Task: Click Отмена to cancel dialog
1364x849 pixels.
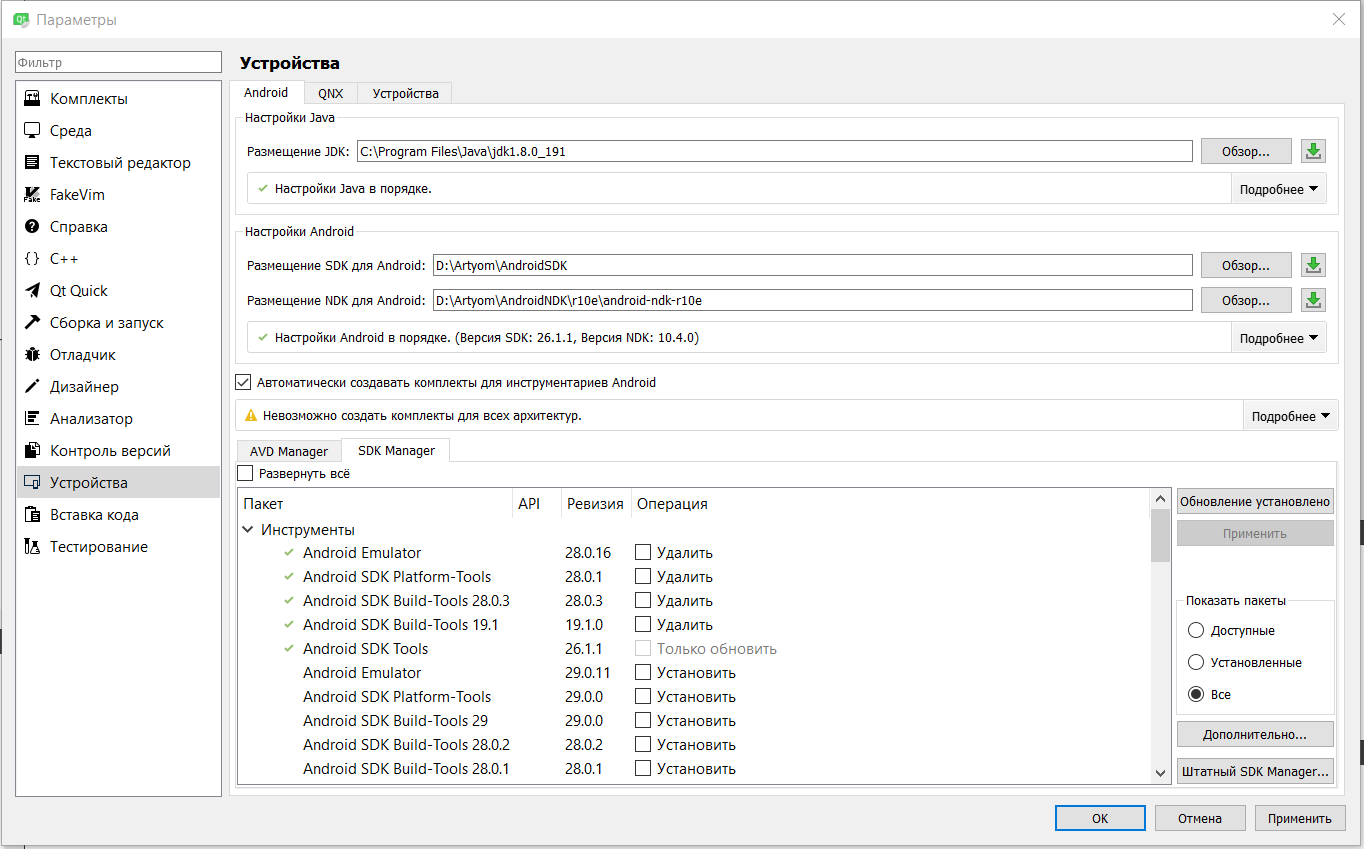Action: point(1200,818)
